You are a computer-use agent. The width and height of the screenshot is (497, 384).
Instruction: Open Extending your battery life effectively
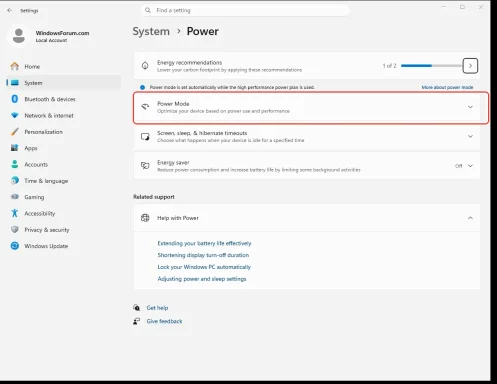point(204,243)
